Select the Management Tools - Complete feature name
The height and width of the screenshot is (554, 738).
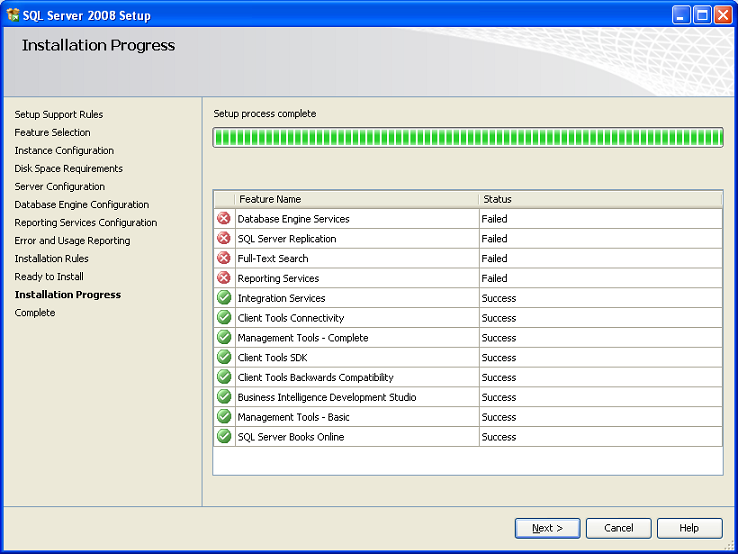tap(303, 337)
